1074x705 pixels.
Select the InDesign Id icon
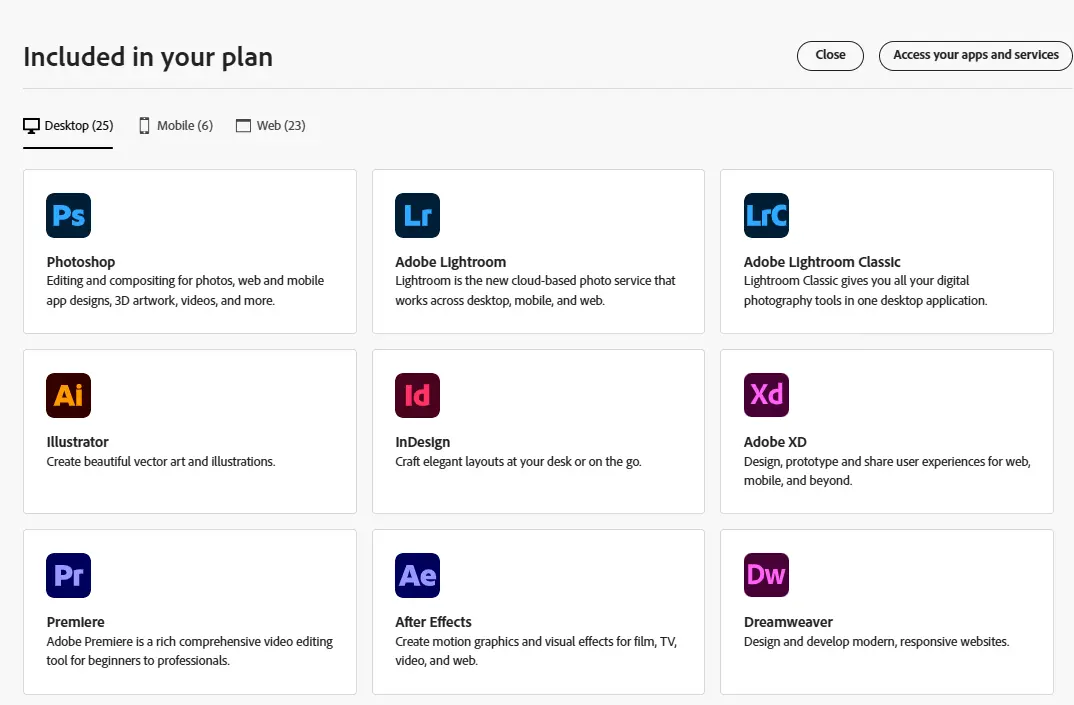[417, 395]
